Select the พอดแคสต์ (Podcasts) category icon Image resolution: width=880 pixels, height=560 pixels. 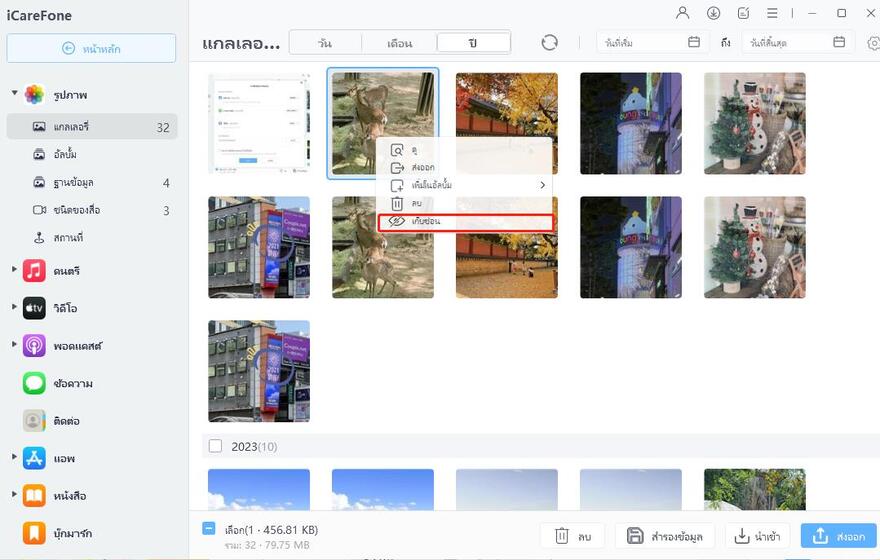[x=34, y=346]
